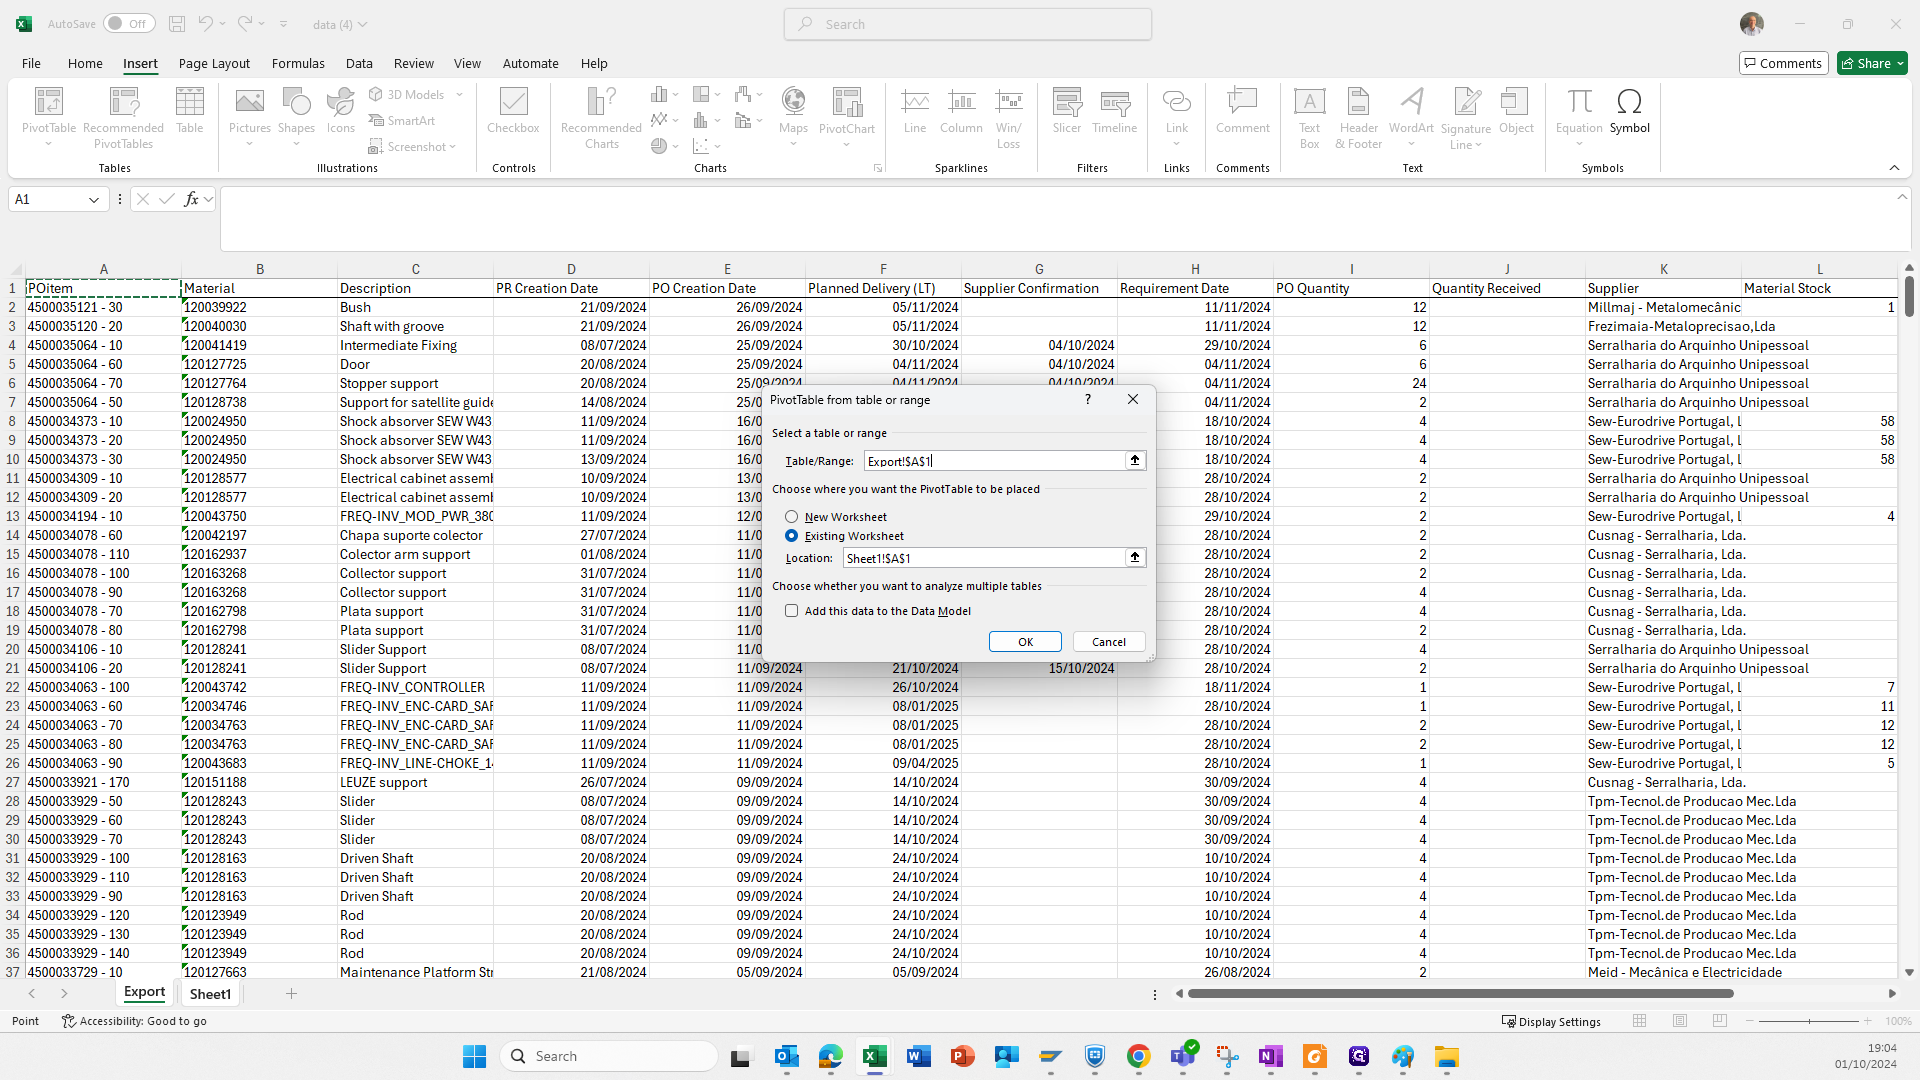This screenshot has width=1920, height=1080.
Task: Click Accessibility: Good to go status
Action: tap(135, 1021)
